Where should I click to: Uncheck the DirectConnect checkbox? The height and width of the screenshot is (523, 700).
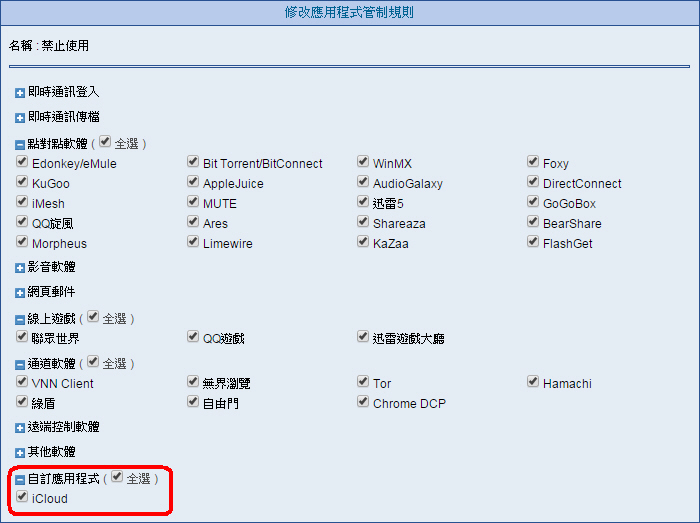click(x=533, y=181)
